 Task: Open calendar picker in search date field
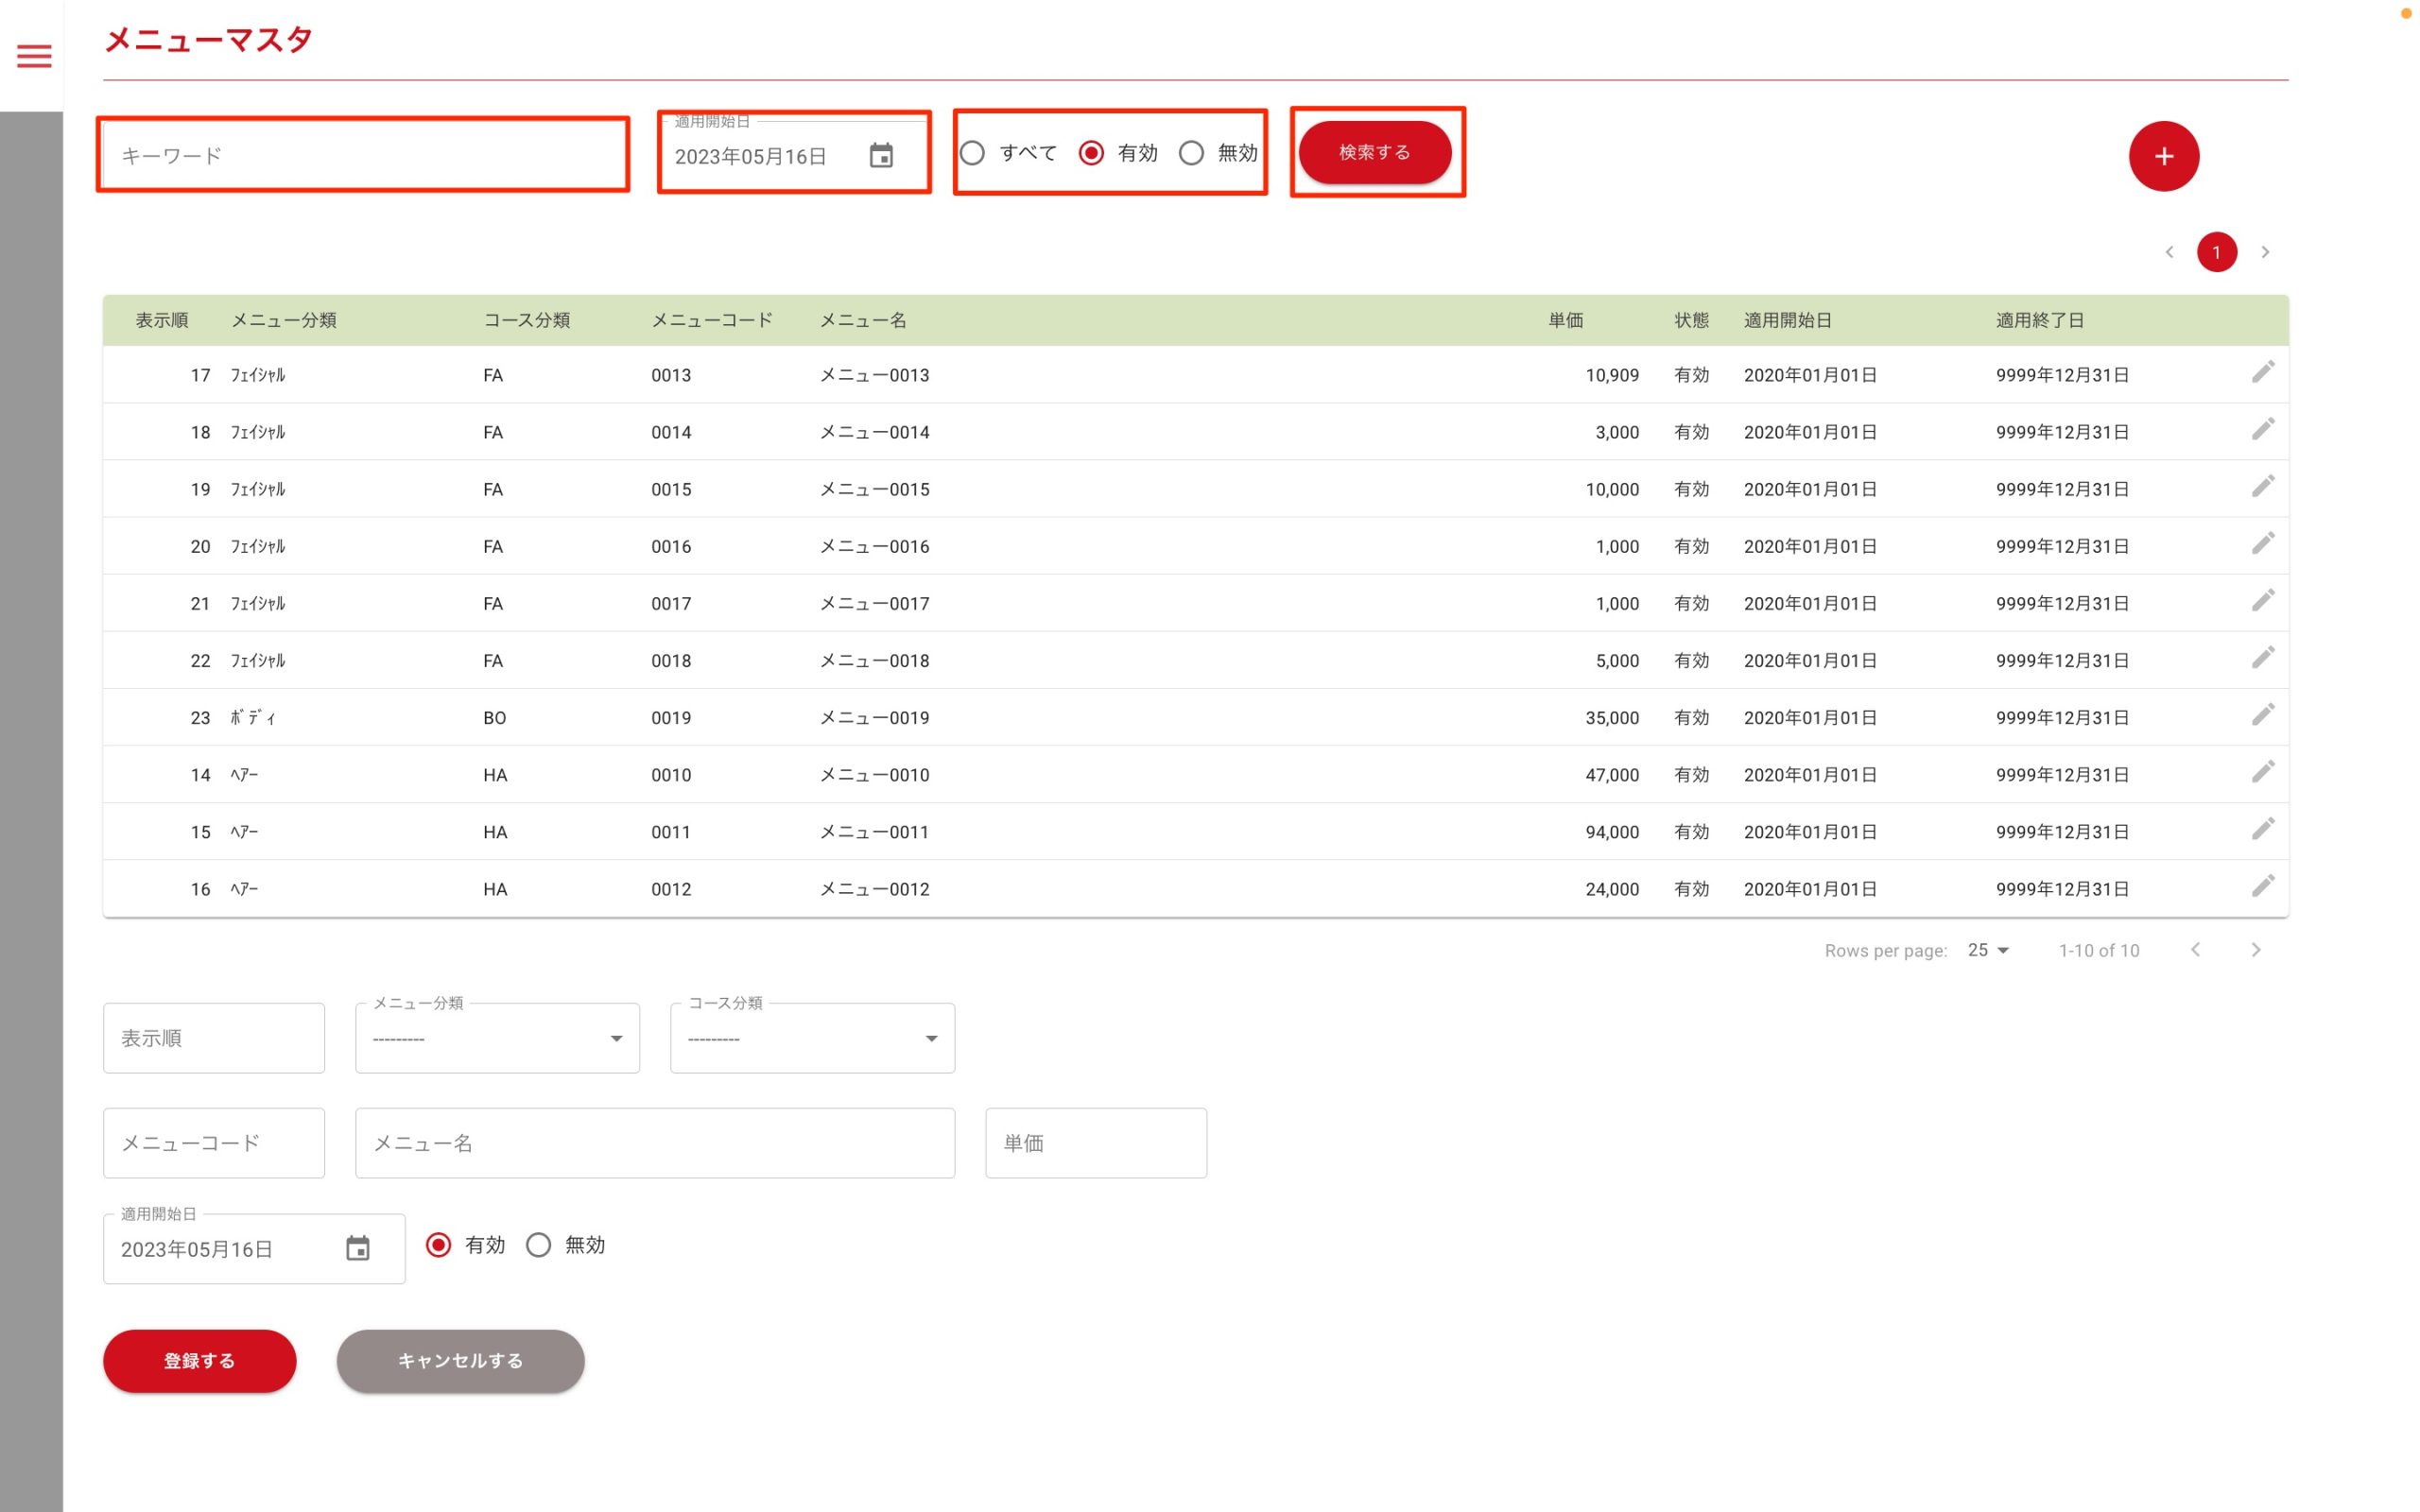880,156
